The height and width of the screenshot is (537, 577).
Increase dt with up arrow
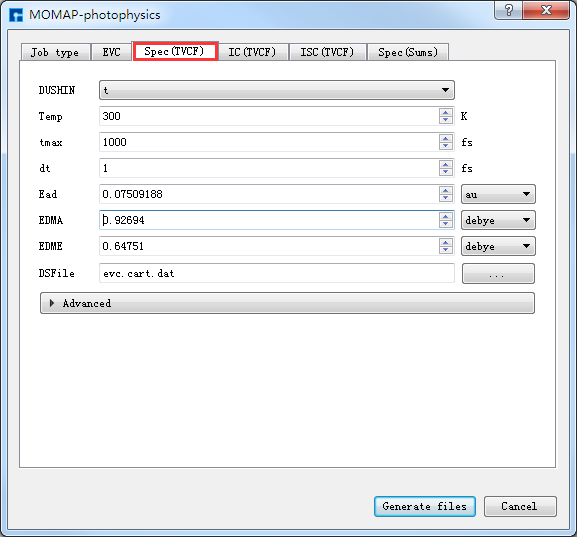[446, 164]
